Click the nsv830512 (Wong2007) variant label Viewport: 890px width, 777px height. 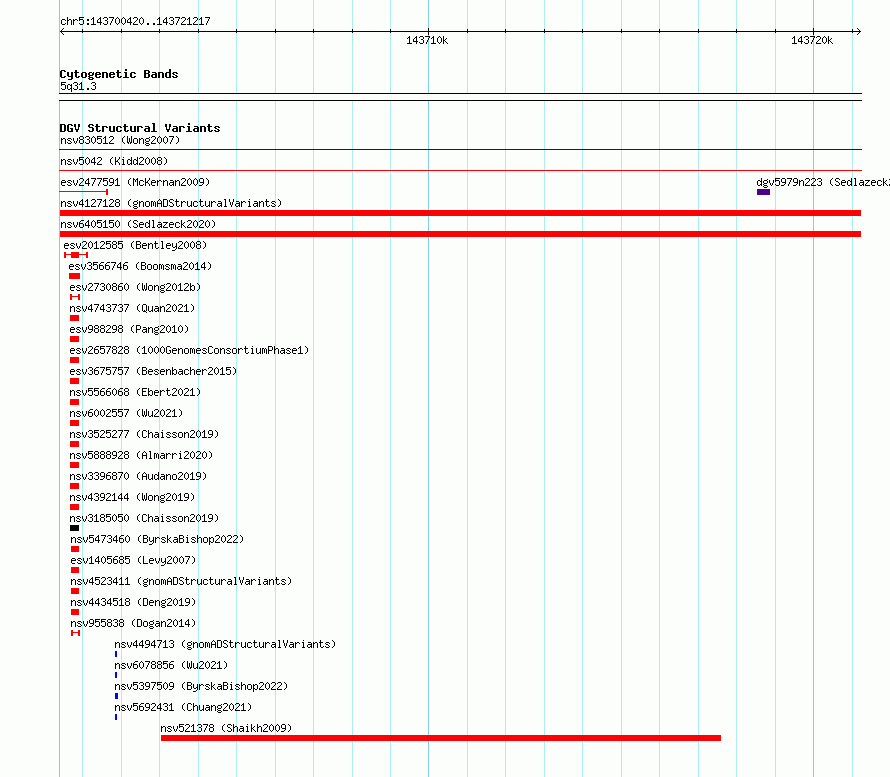[x=120, y=140]
